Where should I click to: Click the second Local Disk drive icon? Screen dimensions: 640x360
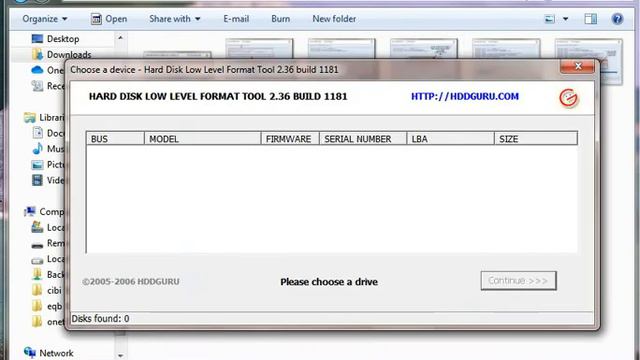click(37, 260)
